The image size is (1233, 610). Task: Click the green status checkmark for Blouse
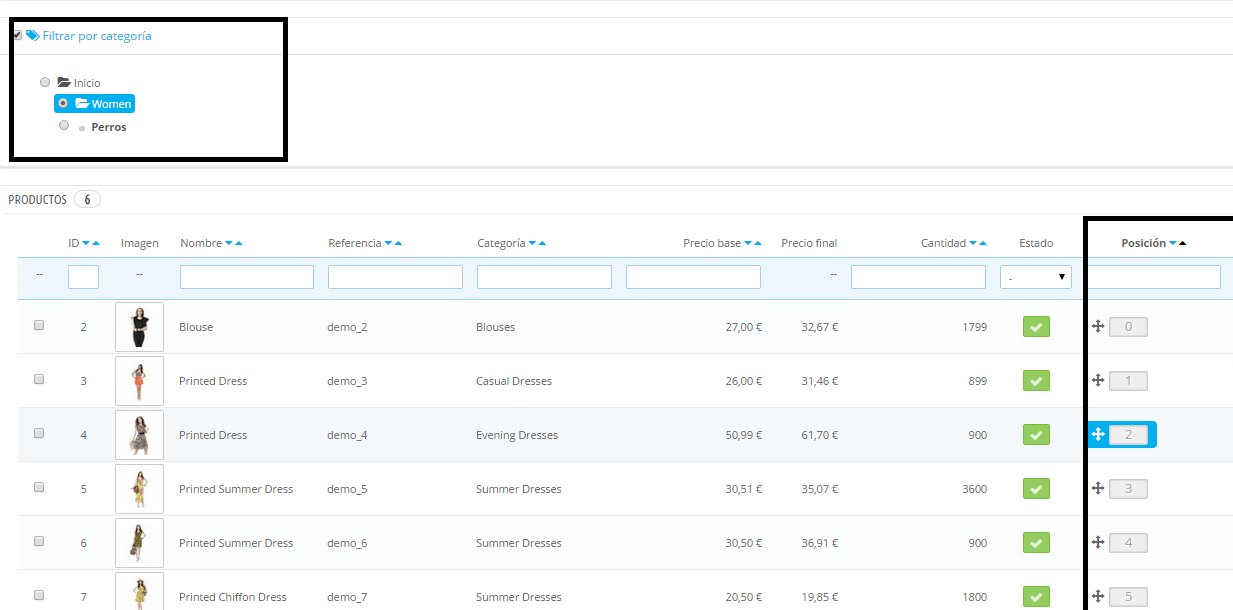point(1036,327)
